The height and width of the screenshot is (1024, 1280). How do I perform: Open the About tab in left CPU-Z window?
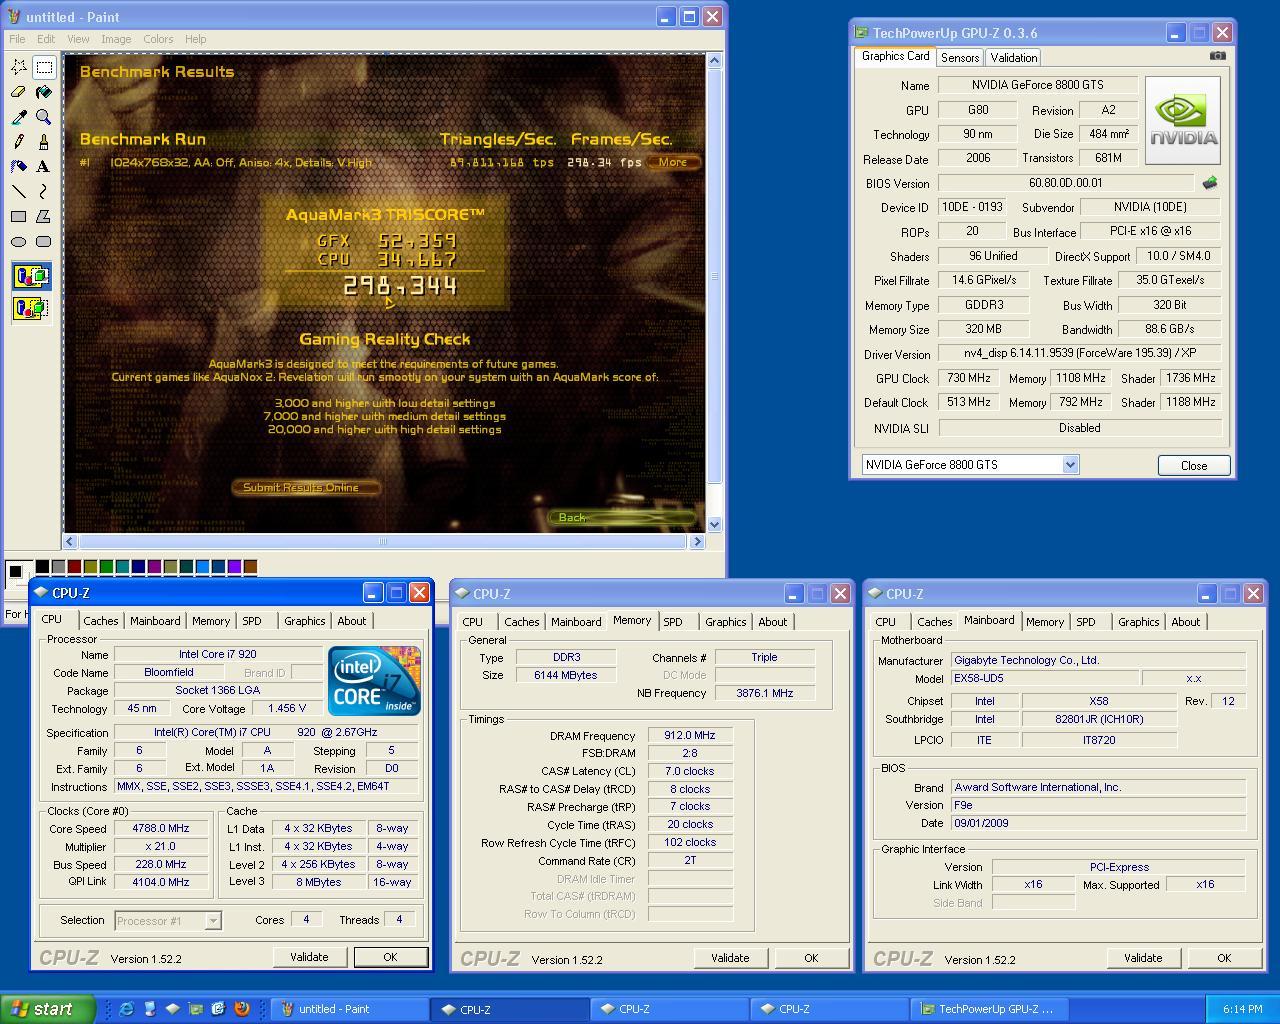click(352, 621)
